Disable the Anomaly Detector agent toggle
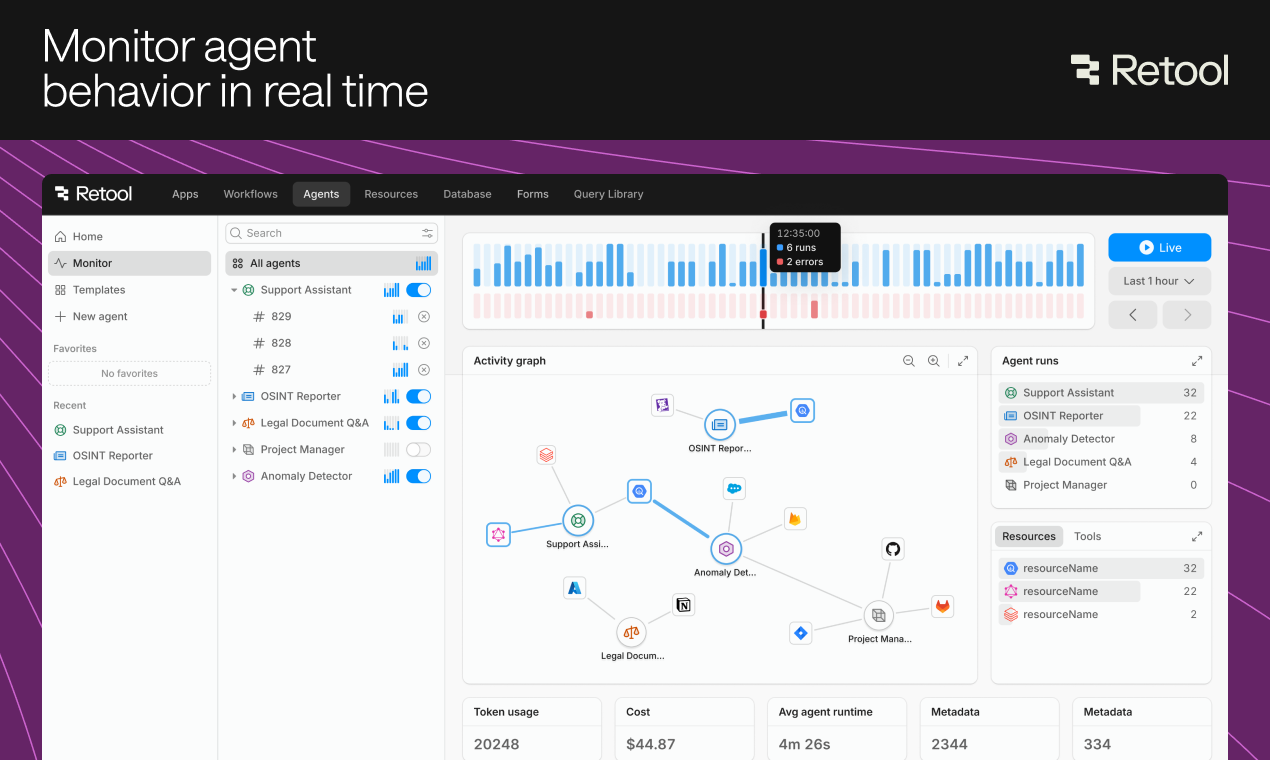The image size is (1270, 760). point(418,476)
